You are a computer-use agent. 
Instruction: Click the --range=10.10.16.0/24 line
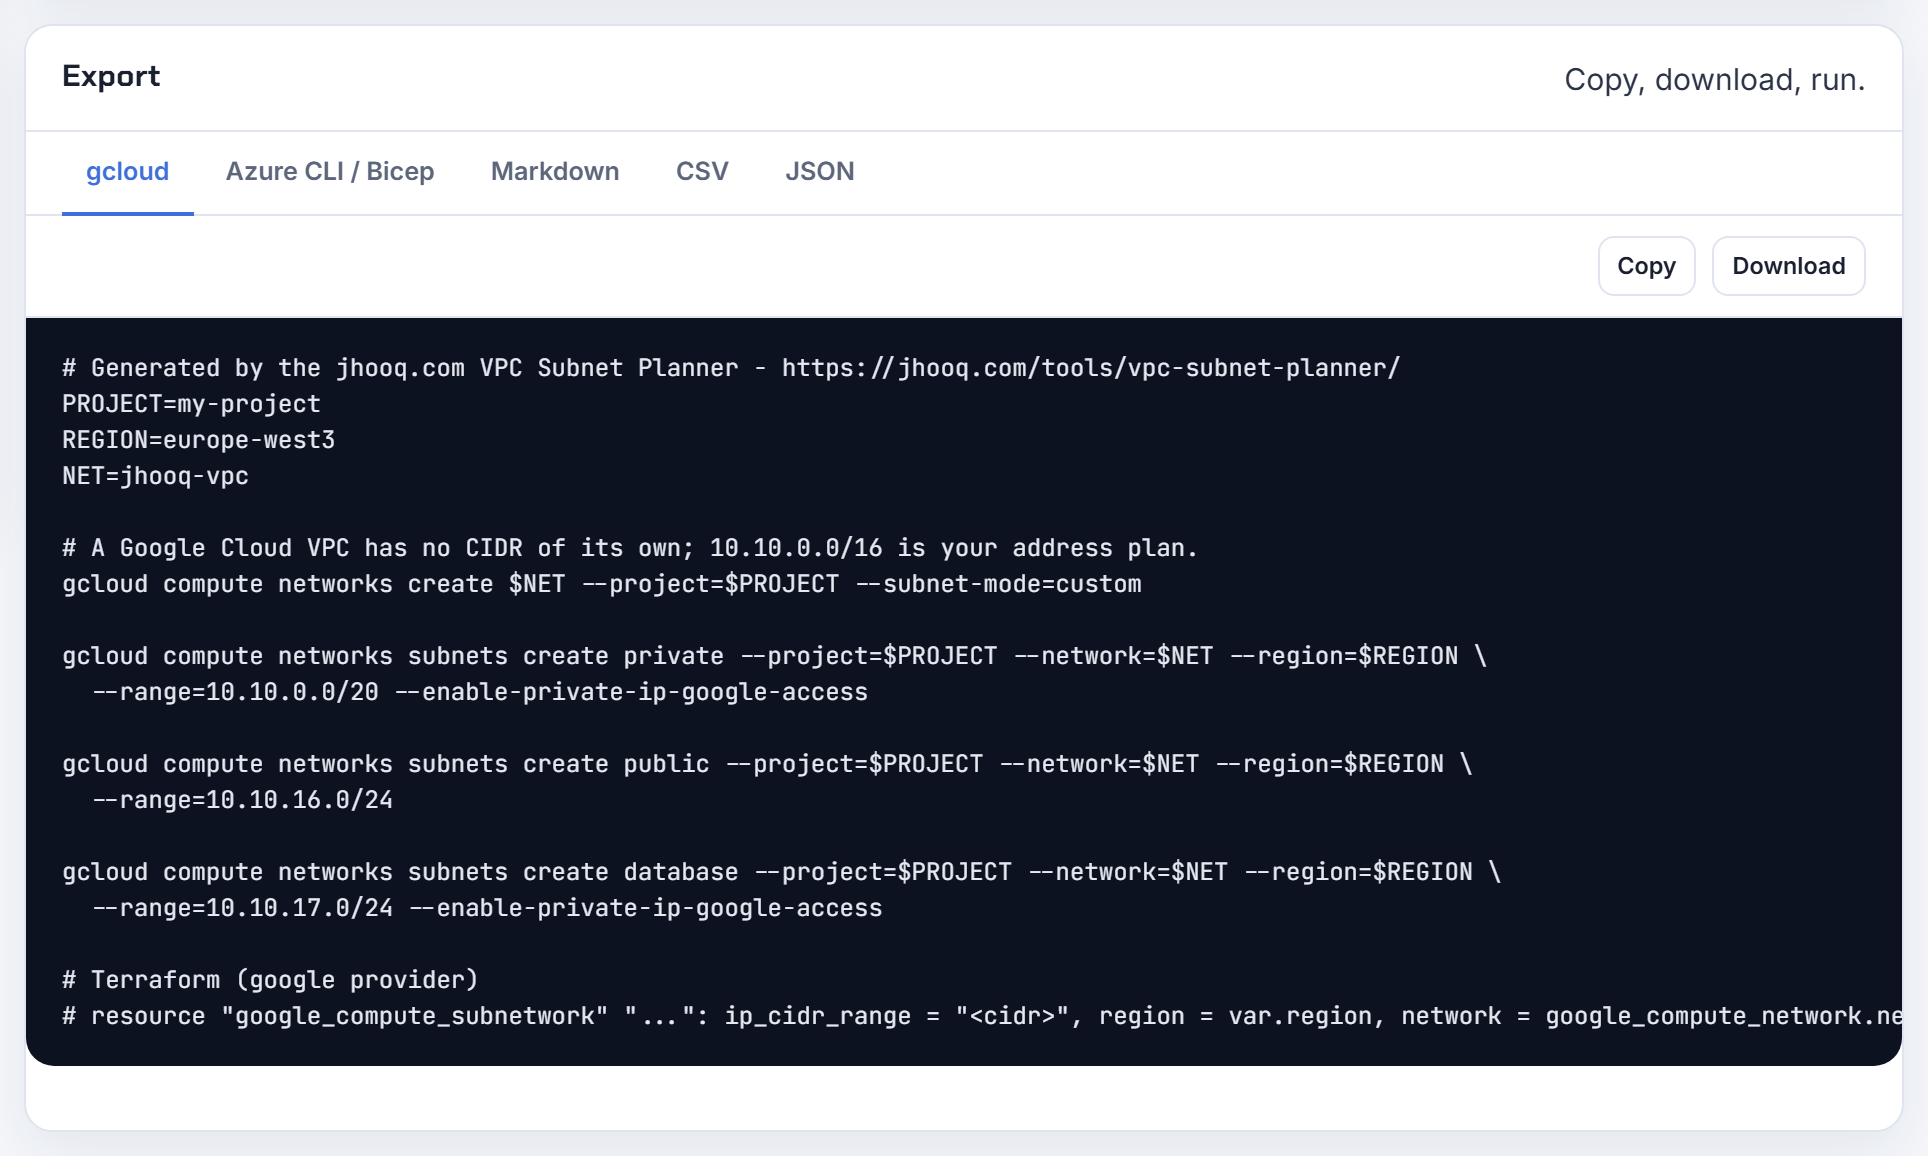(242, 800)
